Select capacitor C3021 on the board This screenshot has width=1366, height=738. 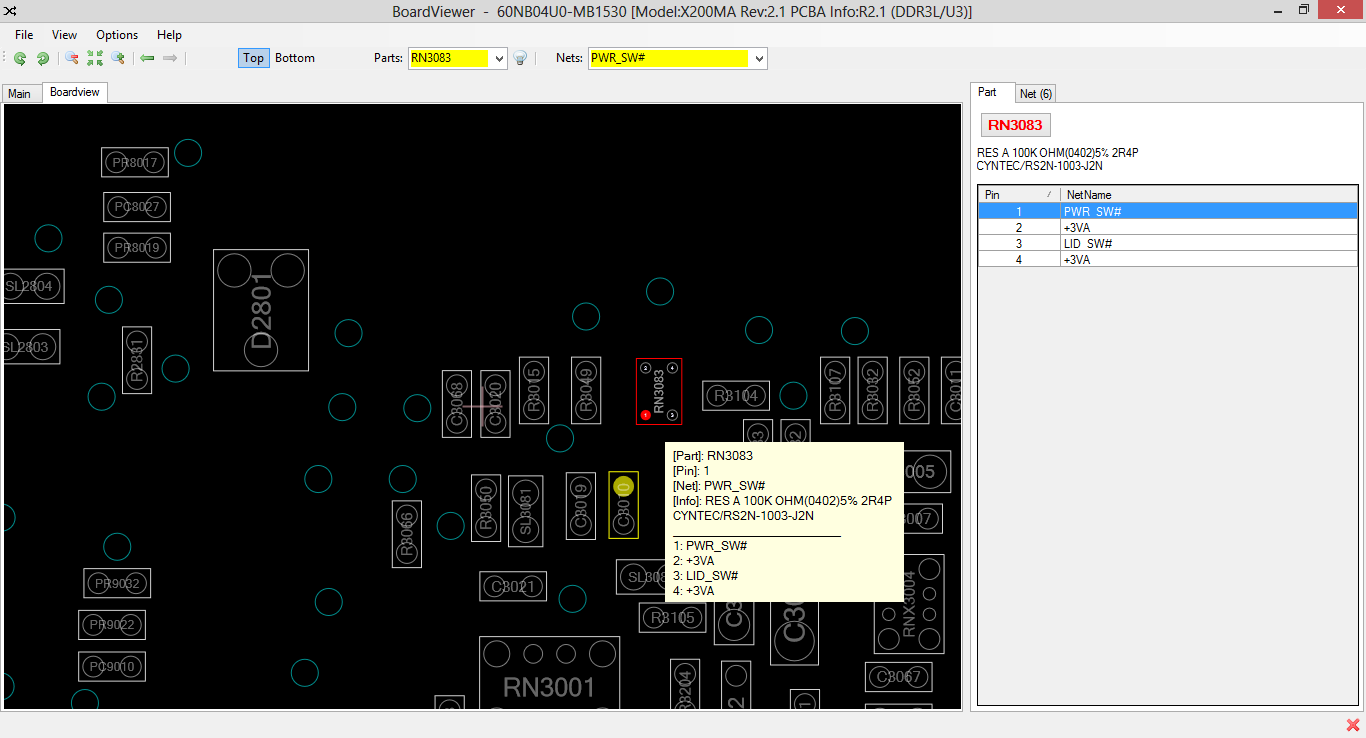[513, 586]
